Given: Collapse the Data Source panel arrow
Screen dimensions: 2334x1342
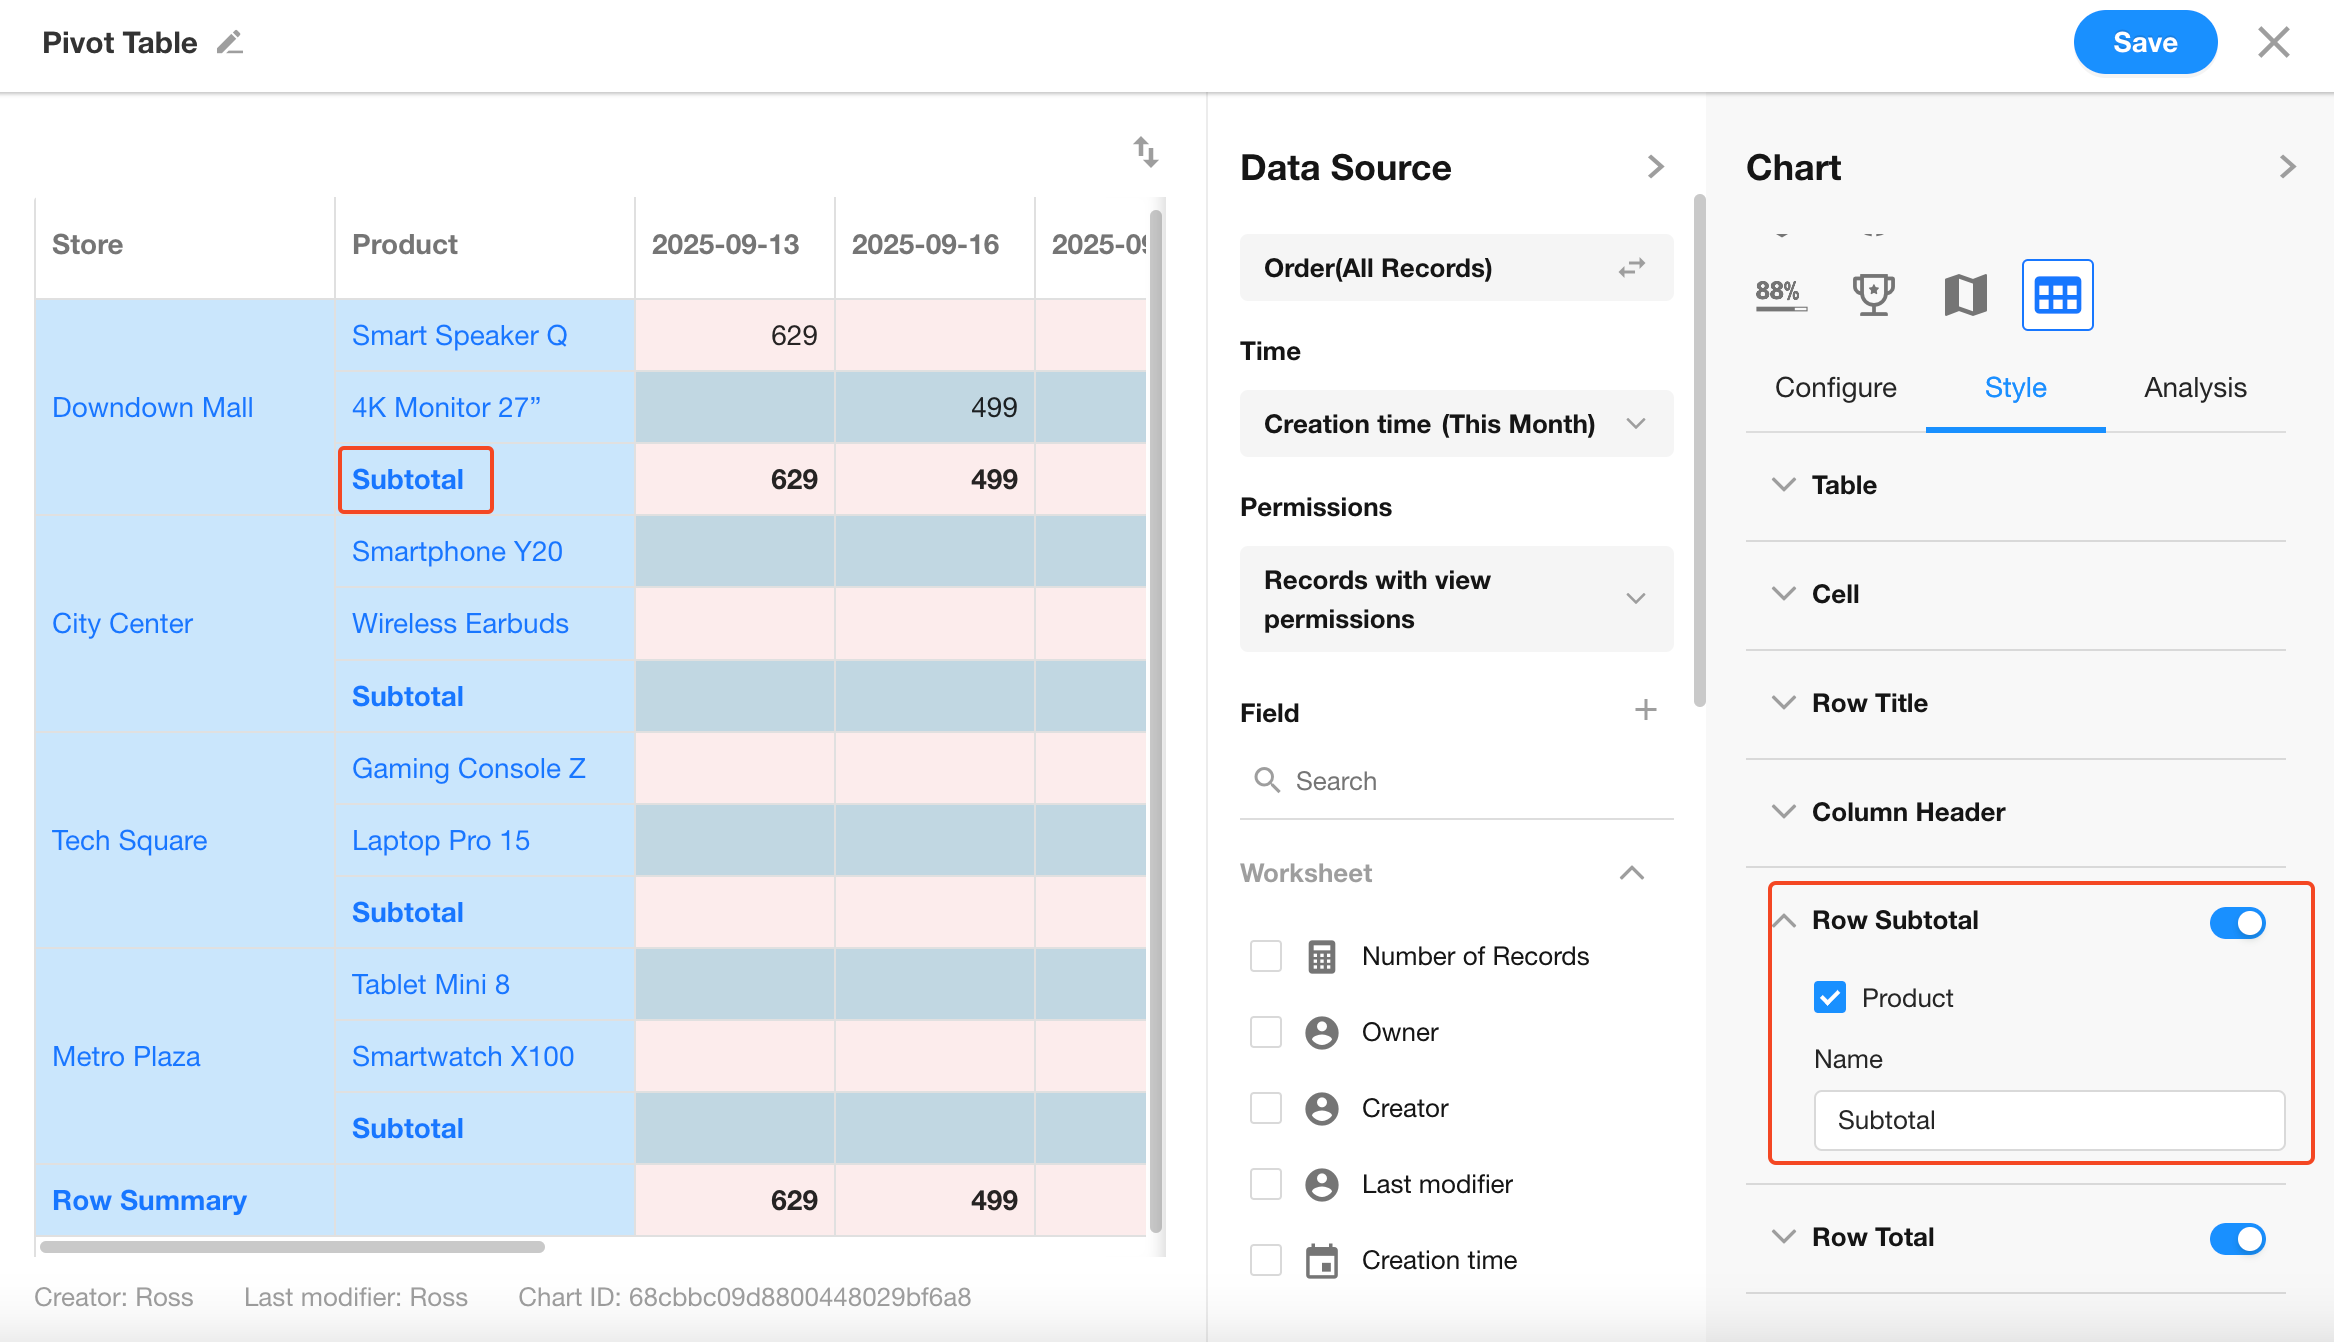Looking at the screenshot, I should (x=1656, y=167).
